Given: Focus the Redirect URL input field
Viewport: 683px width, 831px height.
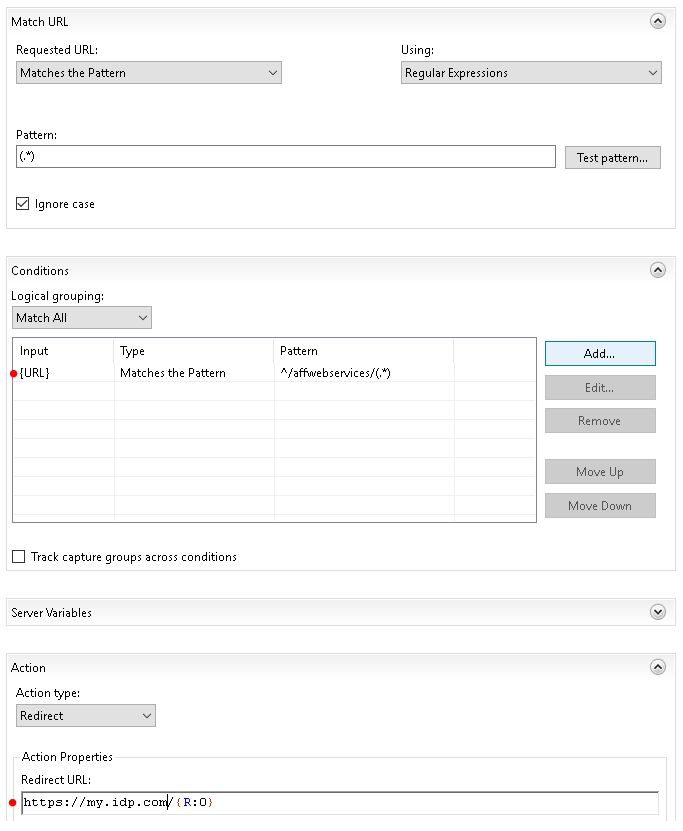Looking at the screenshot, I should (x=340, y=802).
